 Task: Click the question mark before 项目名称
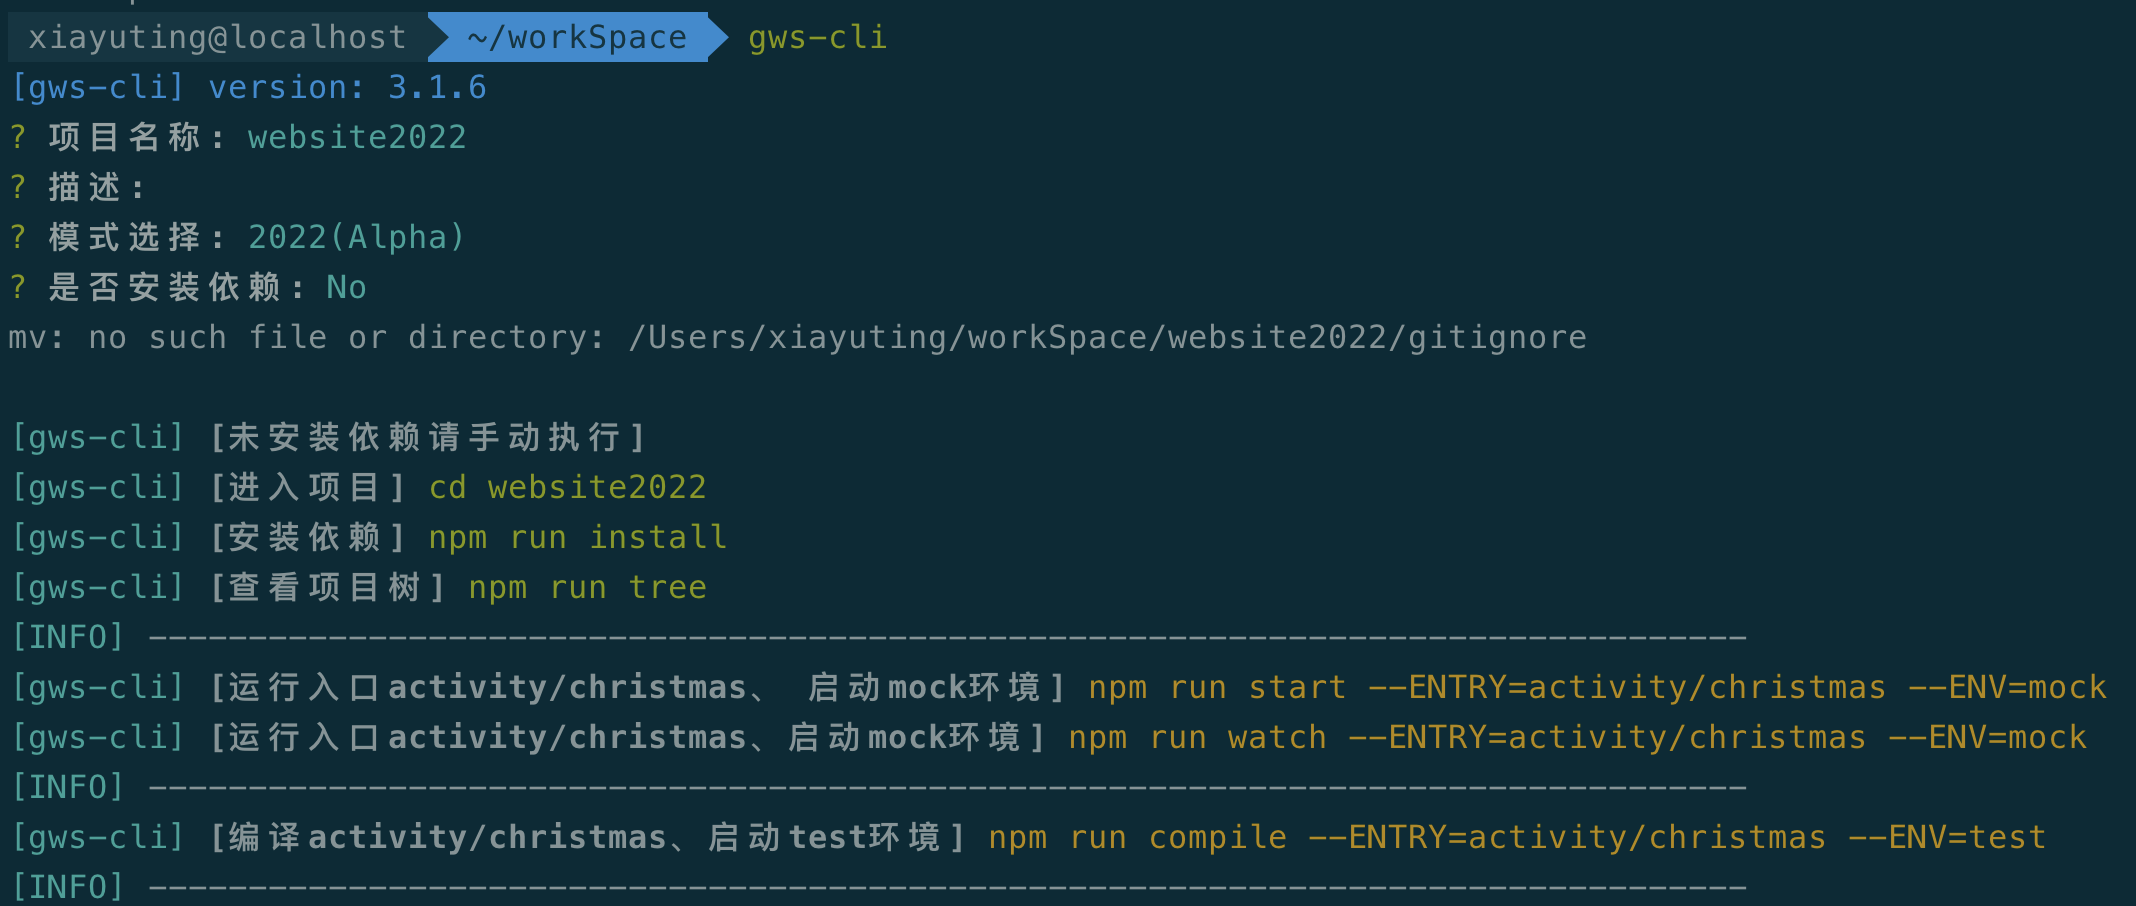tap(18, 137)
